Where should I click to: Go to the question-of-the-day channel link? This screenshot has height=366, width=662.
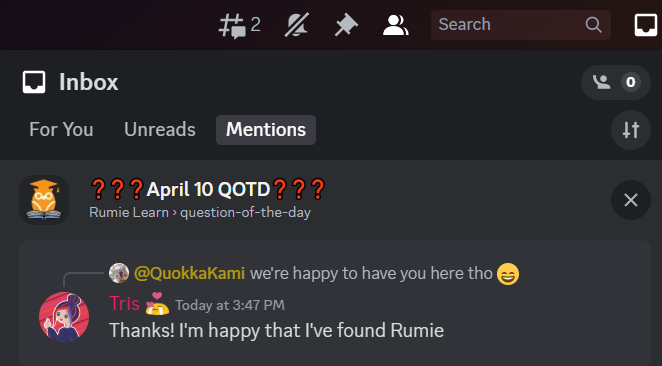[x=245, y=212]
